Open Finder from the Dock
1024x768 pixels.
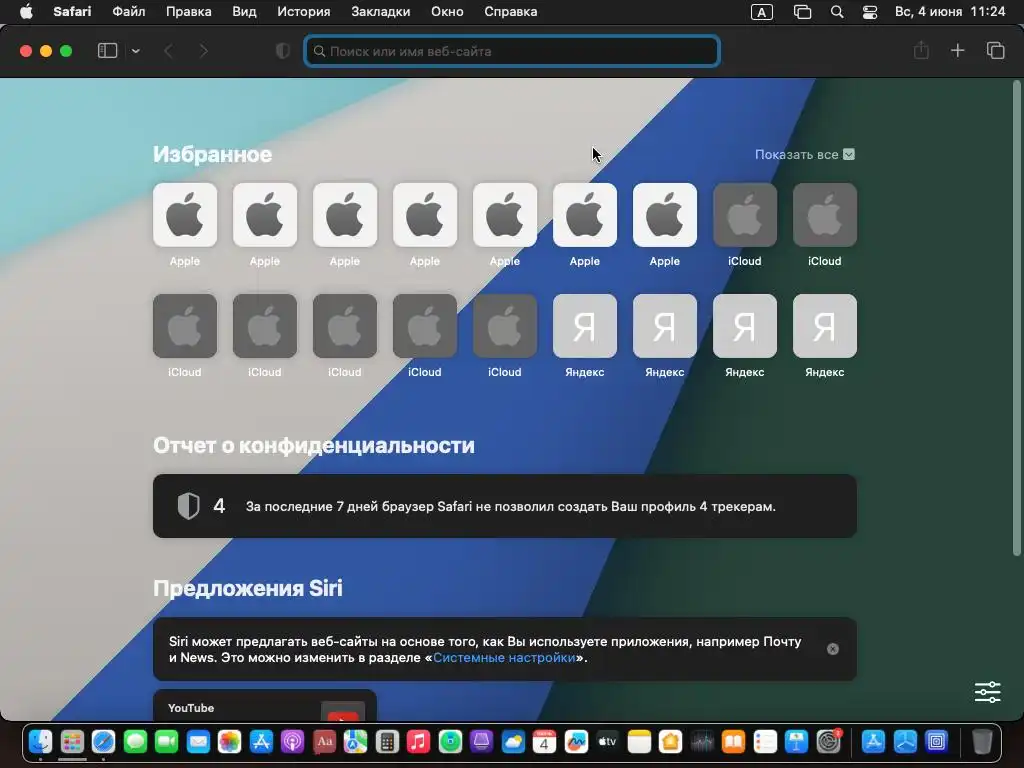pyautogui.click(x=40, y=742)
